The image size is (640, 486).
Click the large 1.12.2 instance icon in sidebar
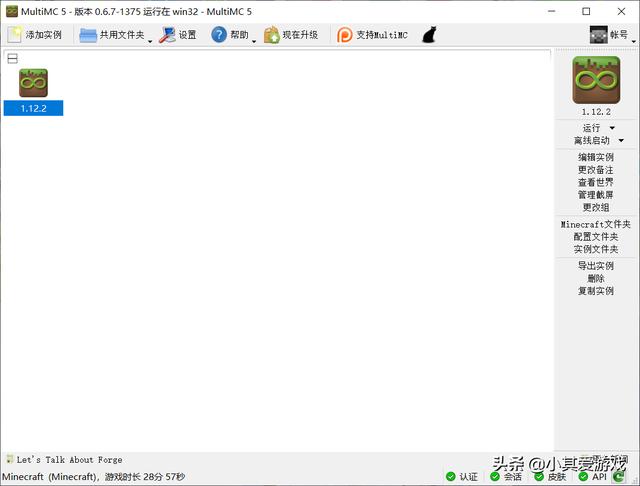596,80
